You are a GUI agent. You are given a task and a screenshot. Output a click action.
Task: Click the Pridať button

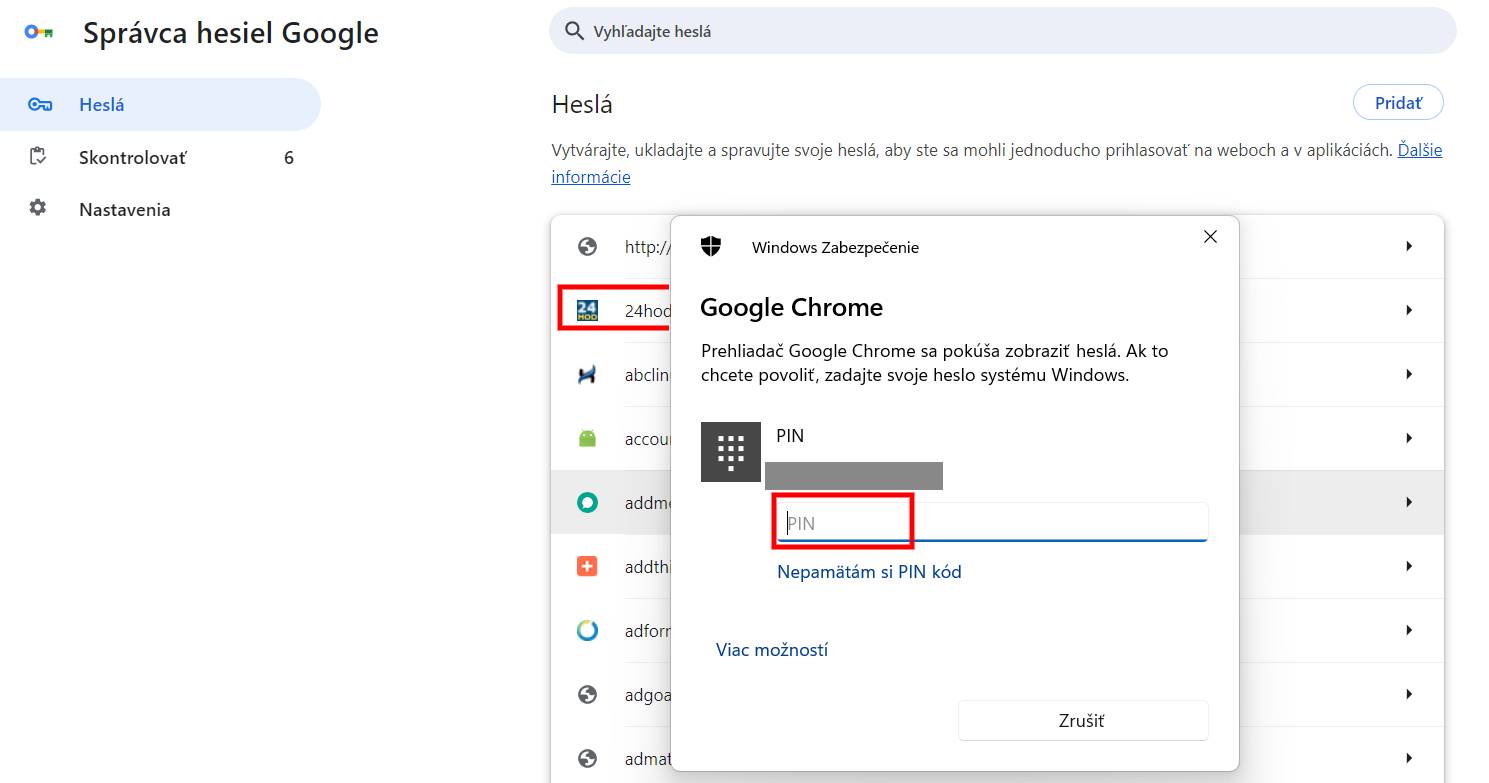point(1398,103)
